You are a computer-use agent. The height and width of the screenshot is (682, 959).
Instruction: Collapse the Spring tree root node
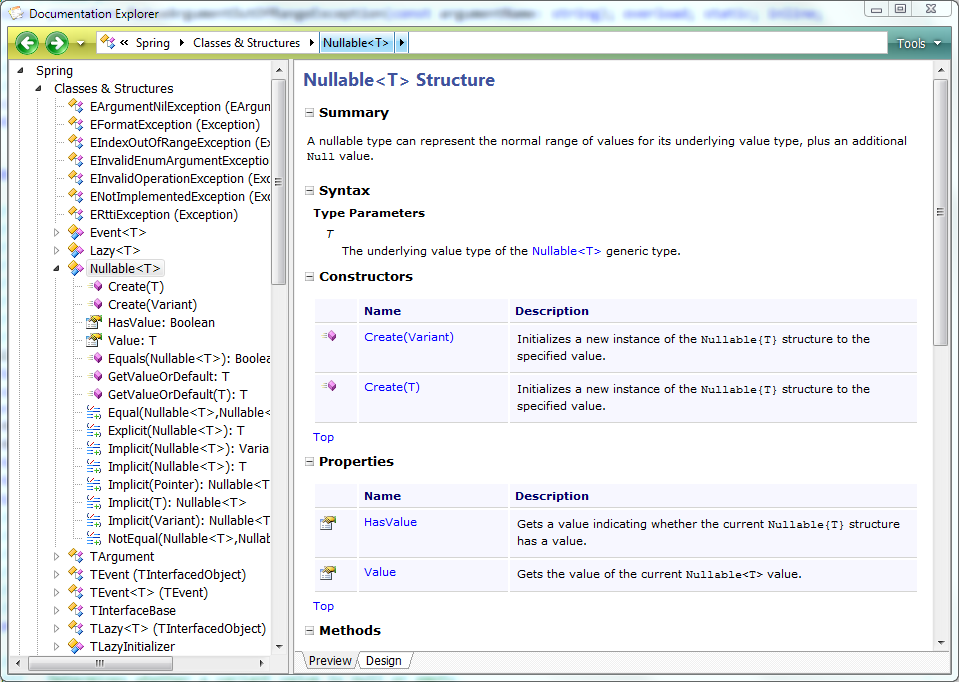(20, 71)
